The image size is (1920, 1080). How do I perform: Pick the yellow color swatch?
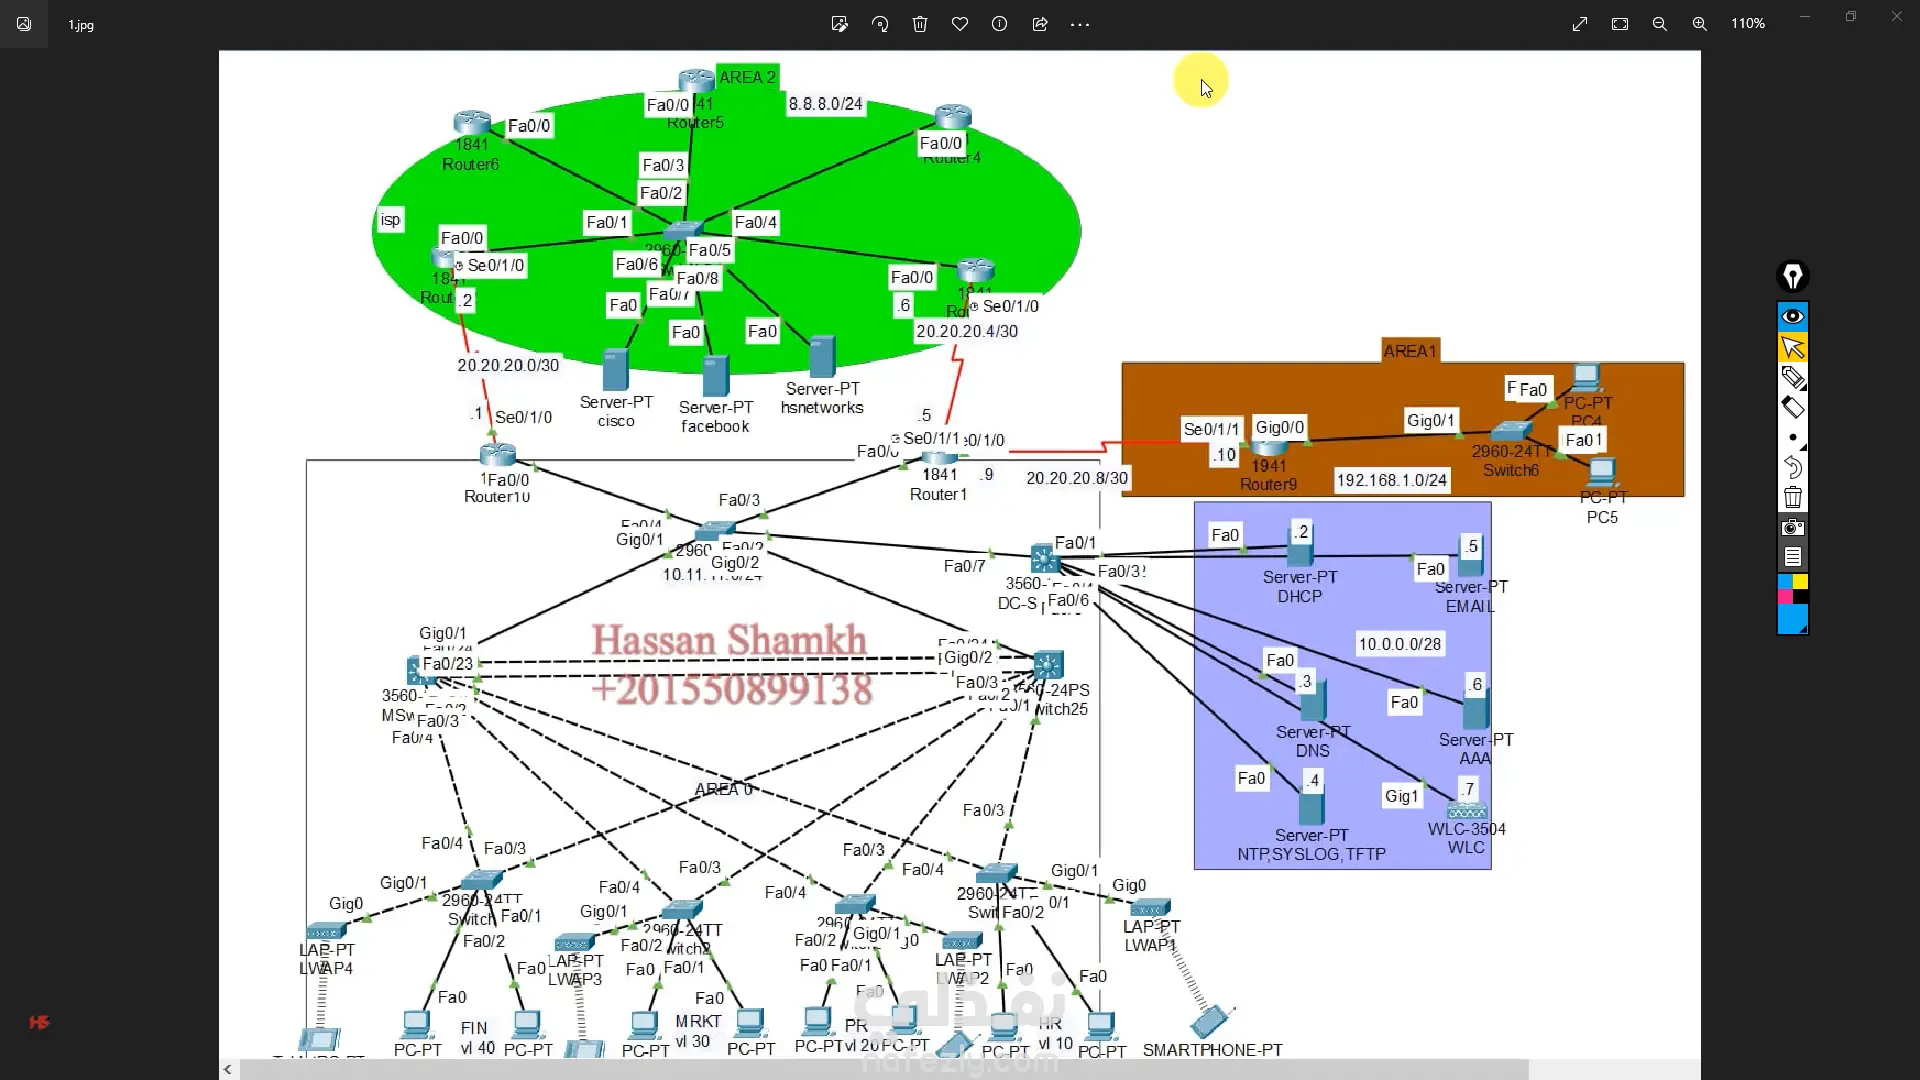(1800, 581)
